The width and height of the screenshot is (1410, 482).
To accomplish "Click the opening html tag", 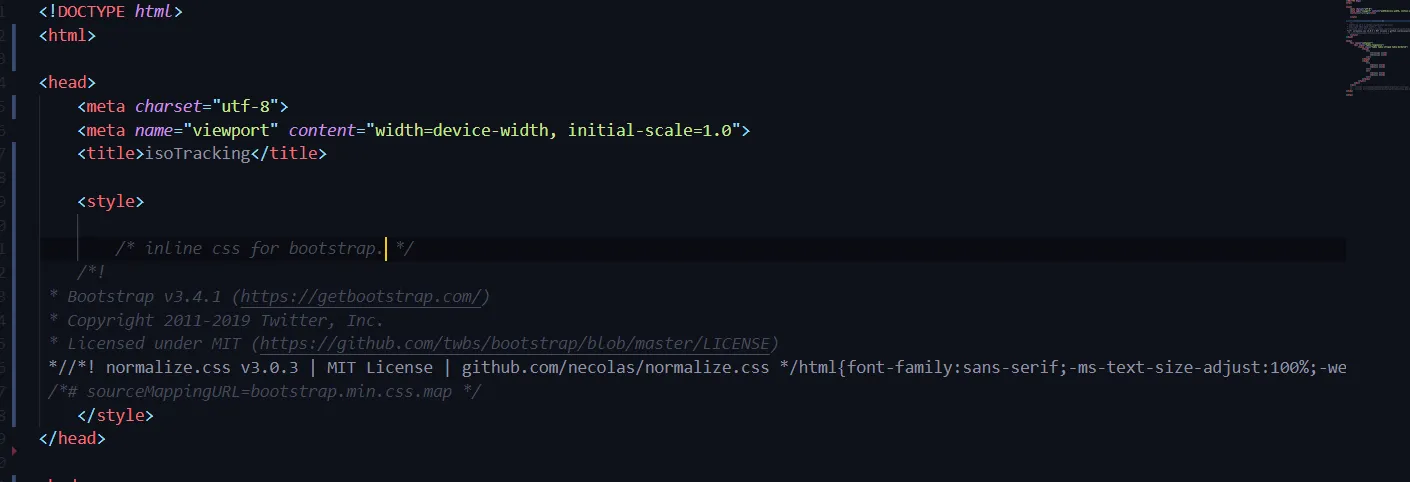I will click(x=67, y=35).
